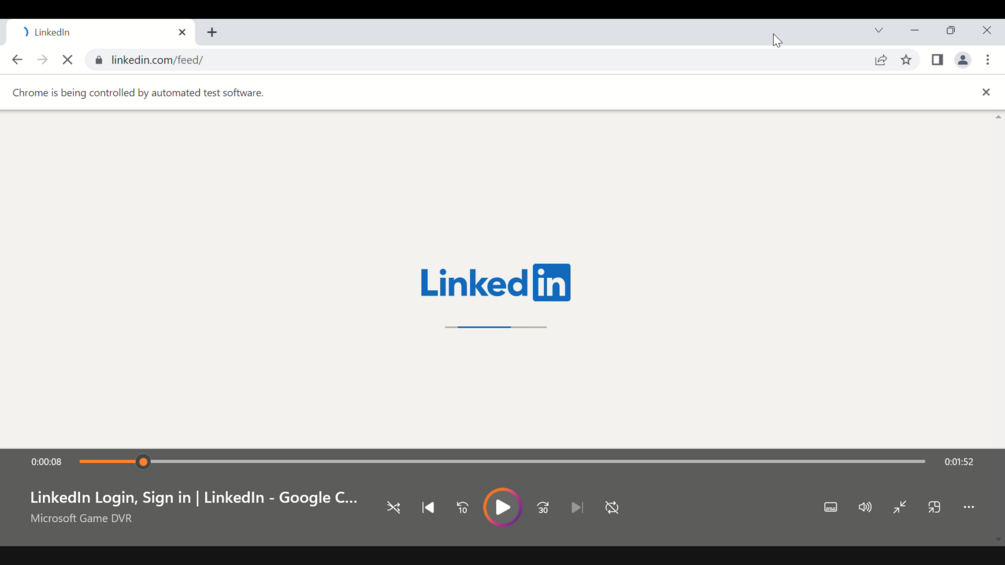Skip back 10 seconds
1005x565 pixels.
point(462,507)
